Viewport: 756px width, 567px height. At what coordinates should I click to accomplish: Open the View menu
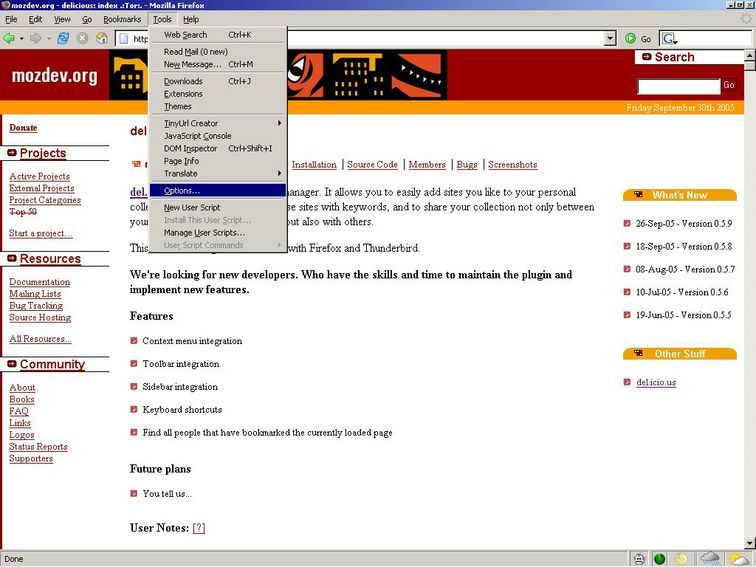(62, 19)
